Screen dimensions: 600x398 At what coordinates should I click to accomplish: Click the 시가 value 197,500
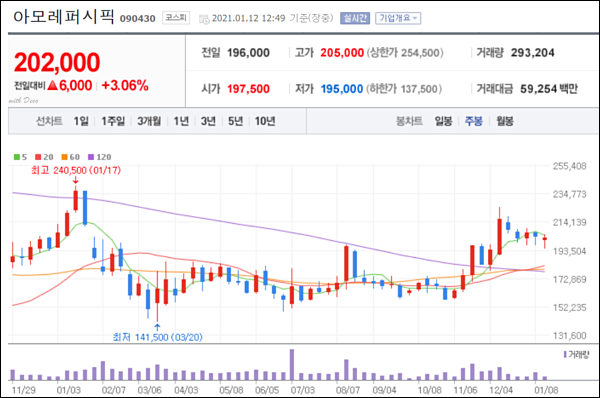(248, 89)
